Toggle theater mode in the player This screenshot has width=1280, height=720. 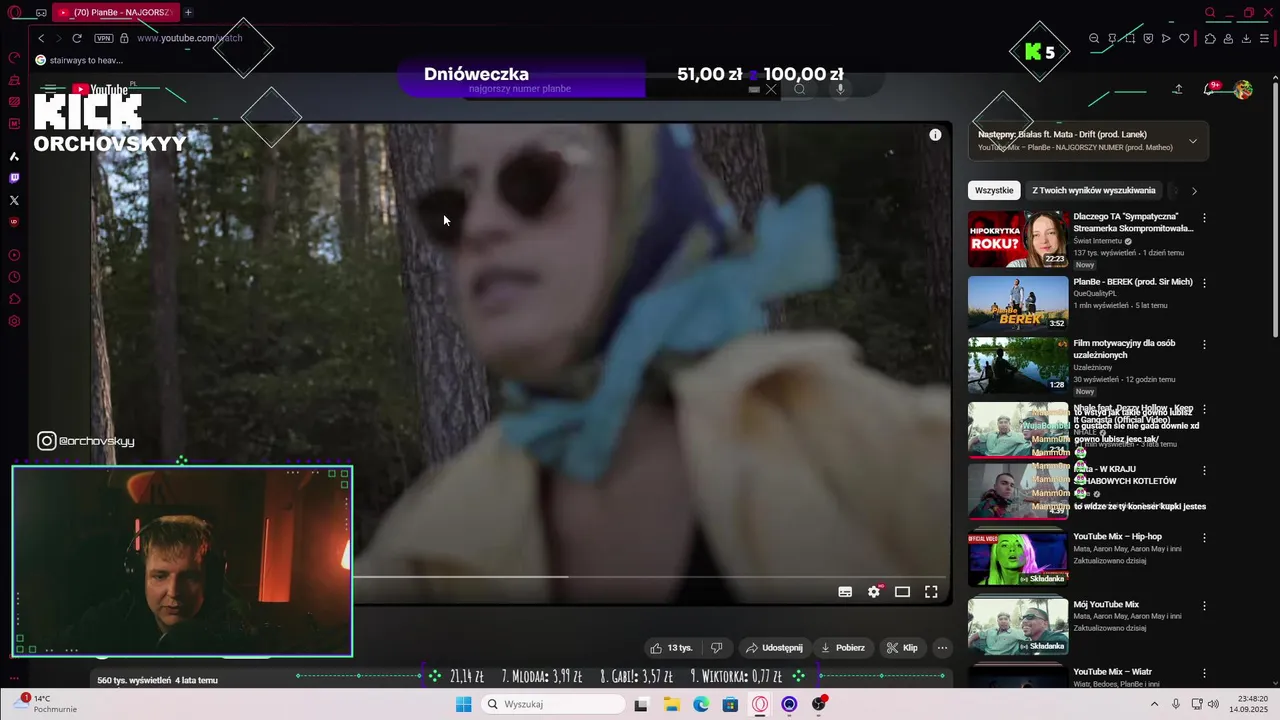click(902, 592)
